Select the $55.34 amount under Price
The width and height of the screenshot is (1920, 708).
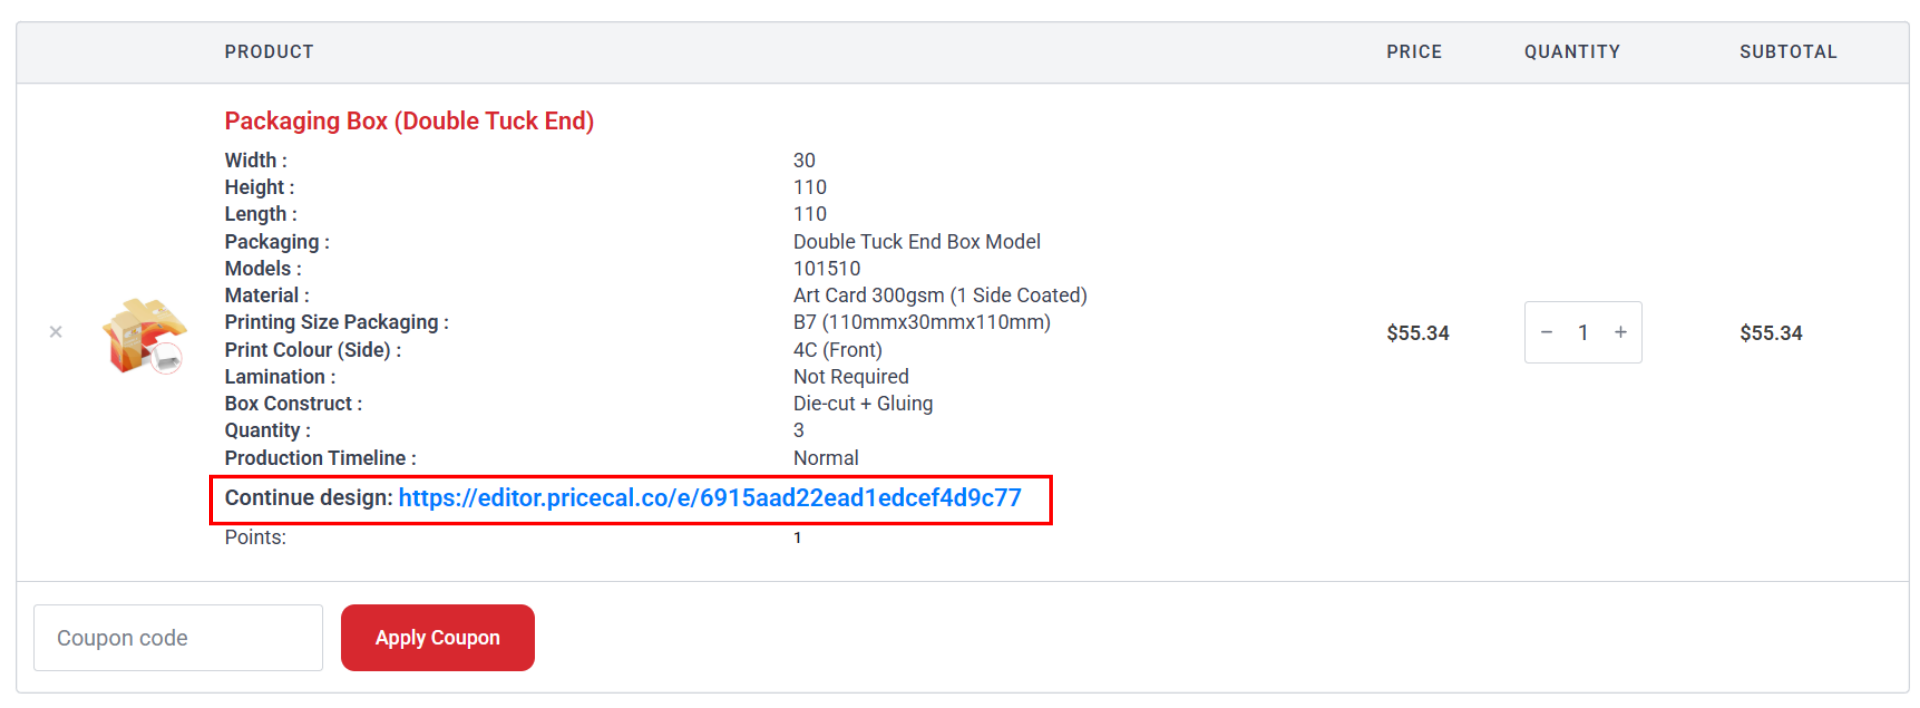tap(1417, 333)
